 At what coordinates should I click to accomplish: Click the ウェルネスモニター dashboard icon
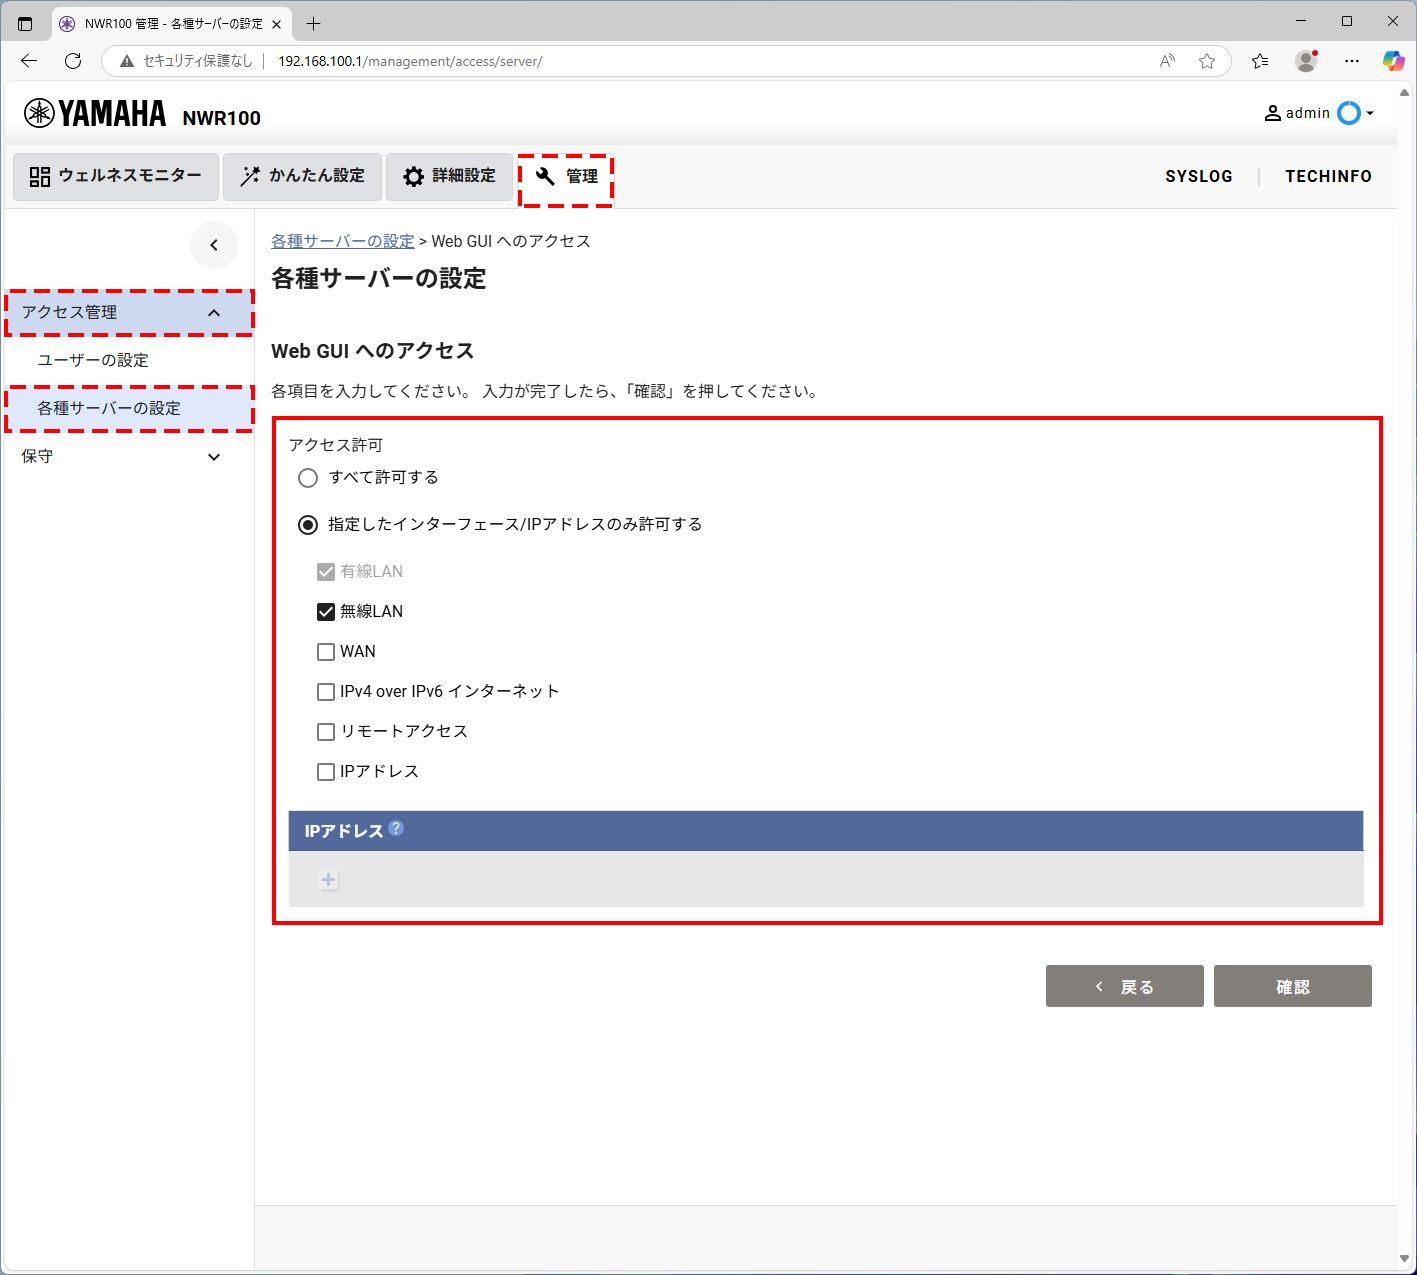(114, 176)
